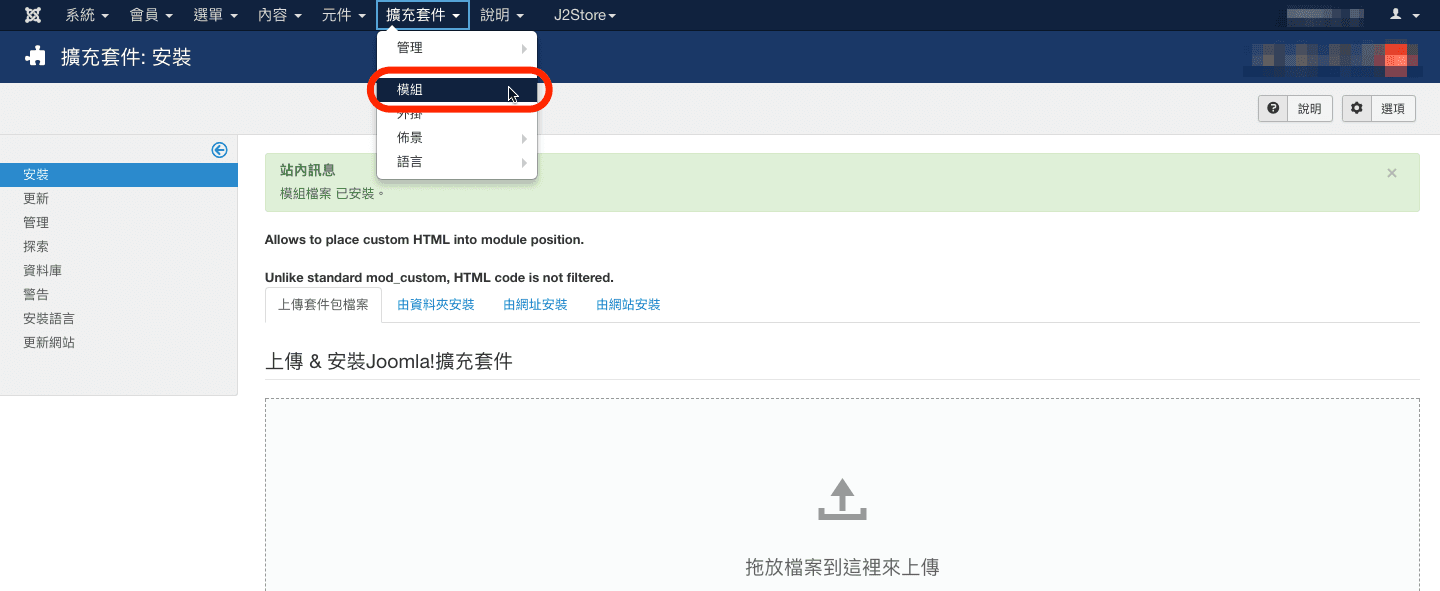Click the puzzle piece extension icon

point(36,57)
